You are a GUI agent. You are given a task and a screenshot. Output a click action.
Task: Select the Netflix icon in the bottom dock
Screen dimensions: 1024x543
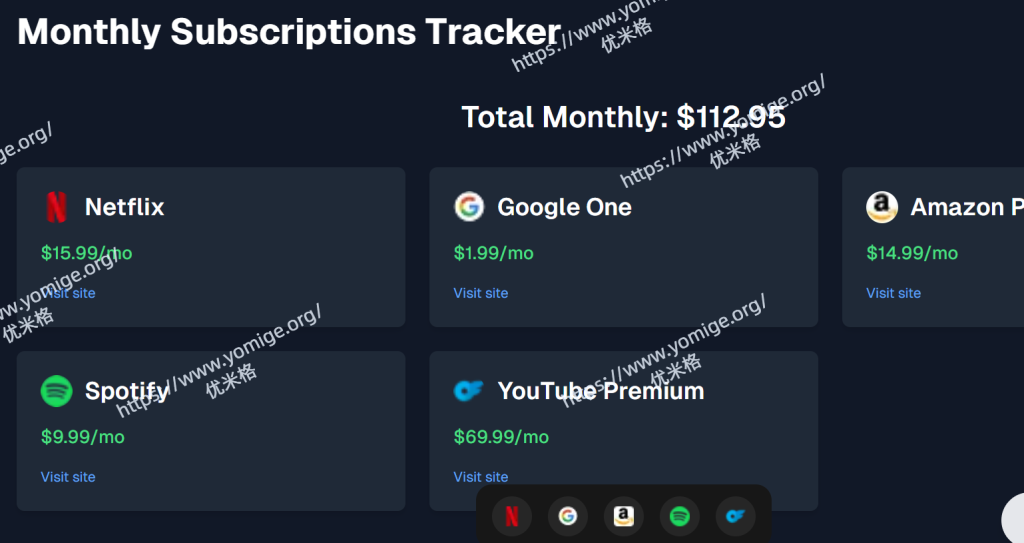point(512,516)
